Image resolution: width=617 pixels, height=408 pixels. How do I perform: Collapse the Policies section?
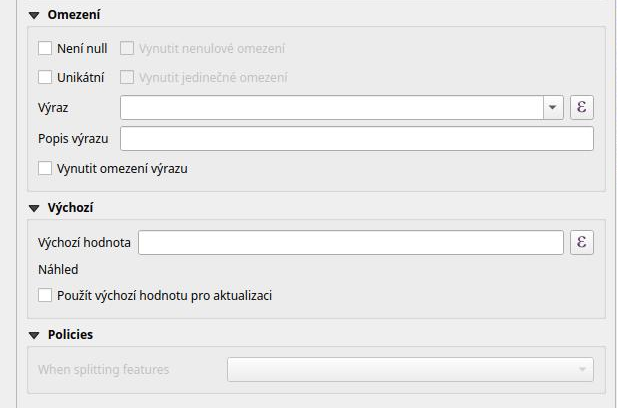tap(34, 335)
